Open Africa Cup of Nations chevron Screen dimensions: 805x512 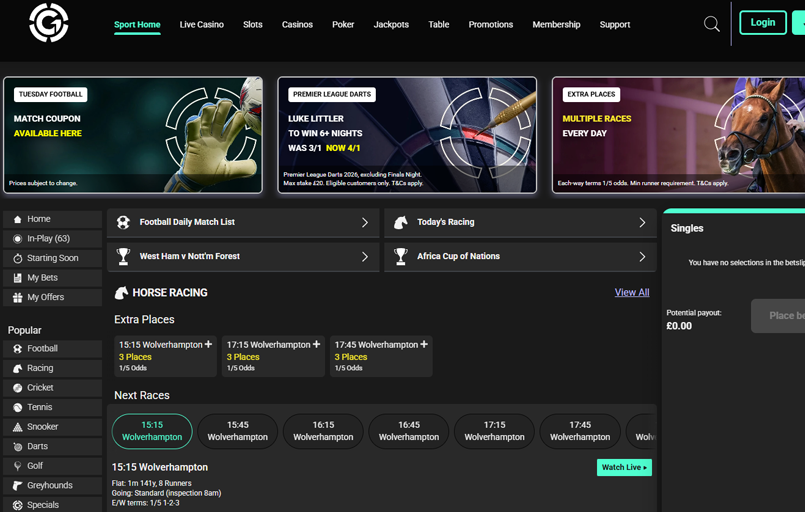(642, 257)
